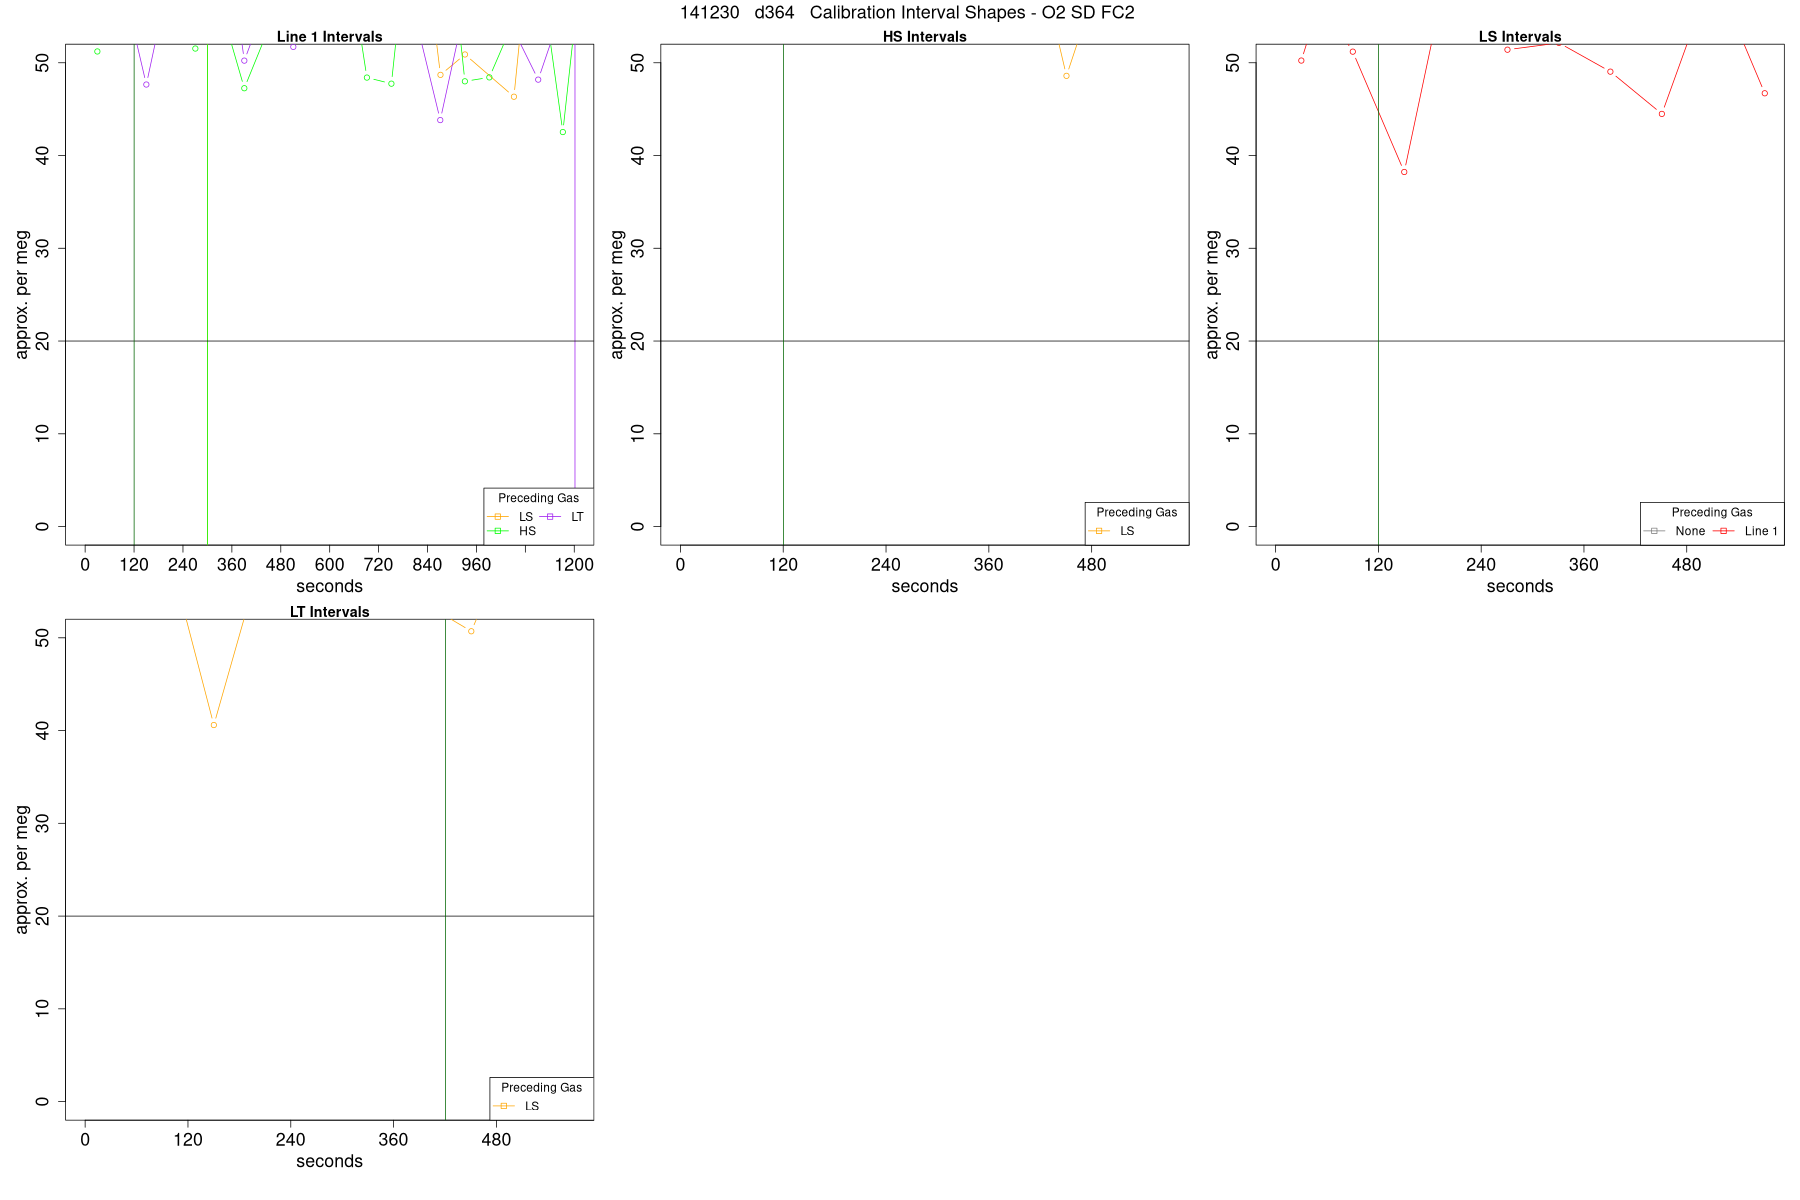
Task: Click the purple data point near 44 in Line 1 panel
Action: click(x=440, y=120)
